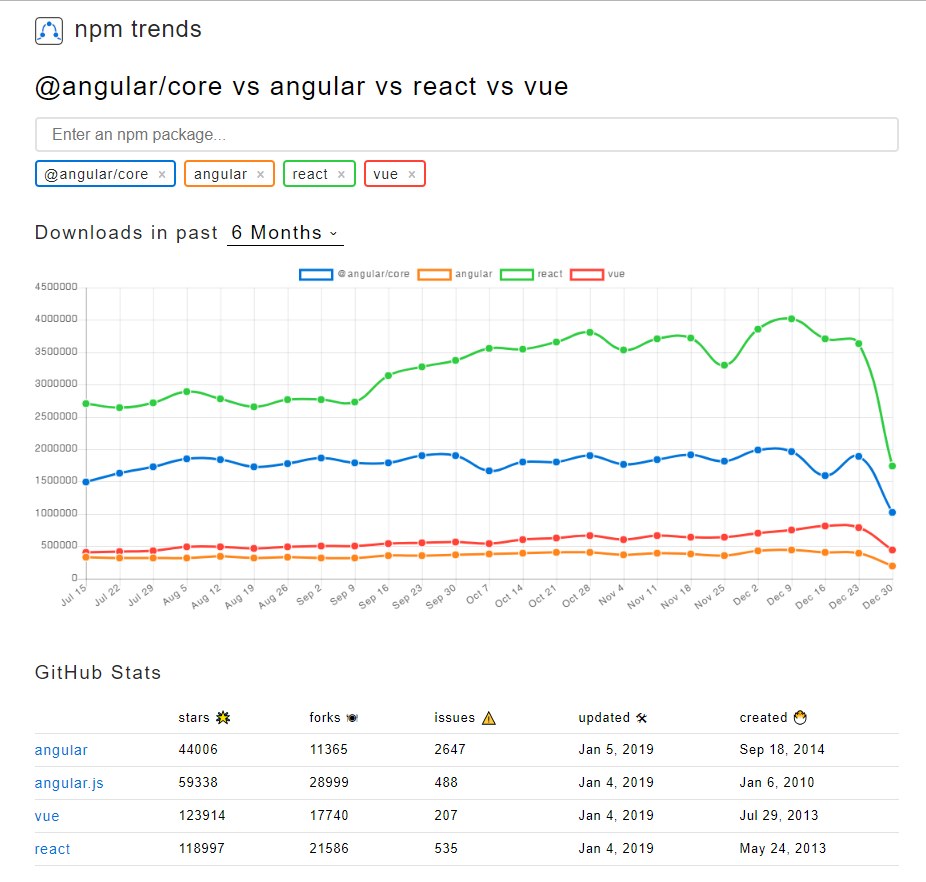Viewport: 926px width, 882px height.
Task: Click angular.js fork count 28999
Action: (329, 783)
